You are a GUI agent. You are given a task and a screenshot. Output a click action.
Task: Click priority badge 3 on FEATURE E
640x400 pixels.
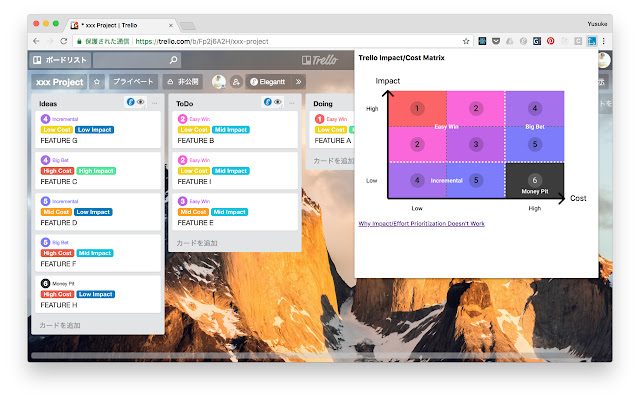tap(182, 201)
